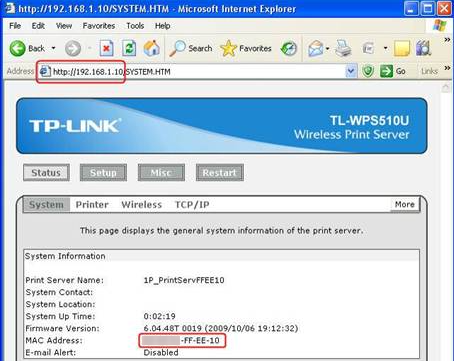454x364 pixels.
Task: Click the TP-LINK logo
Action: [75, 126]
